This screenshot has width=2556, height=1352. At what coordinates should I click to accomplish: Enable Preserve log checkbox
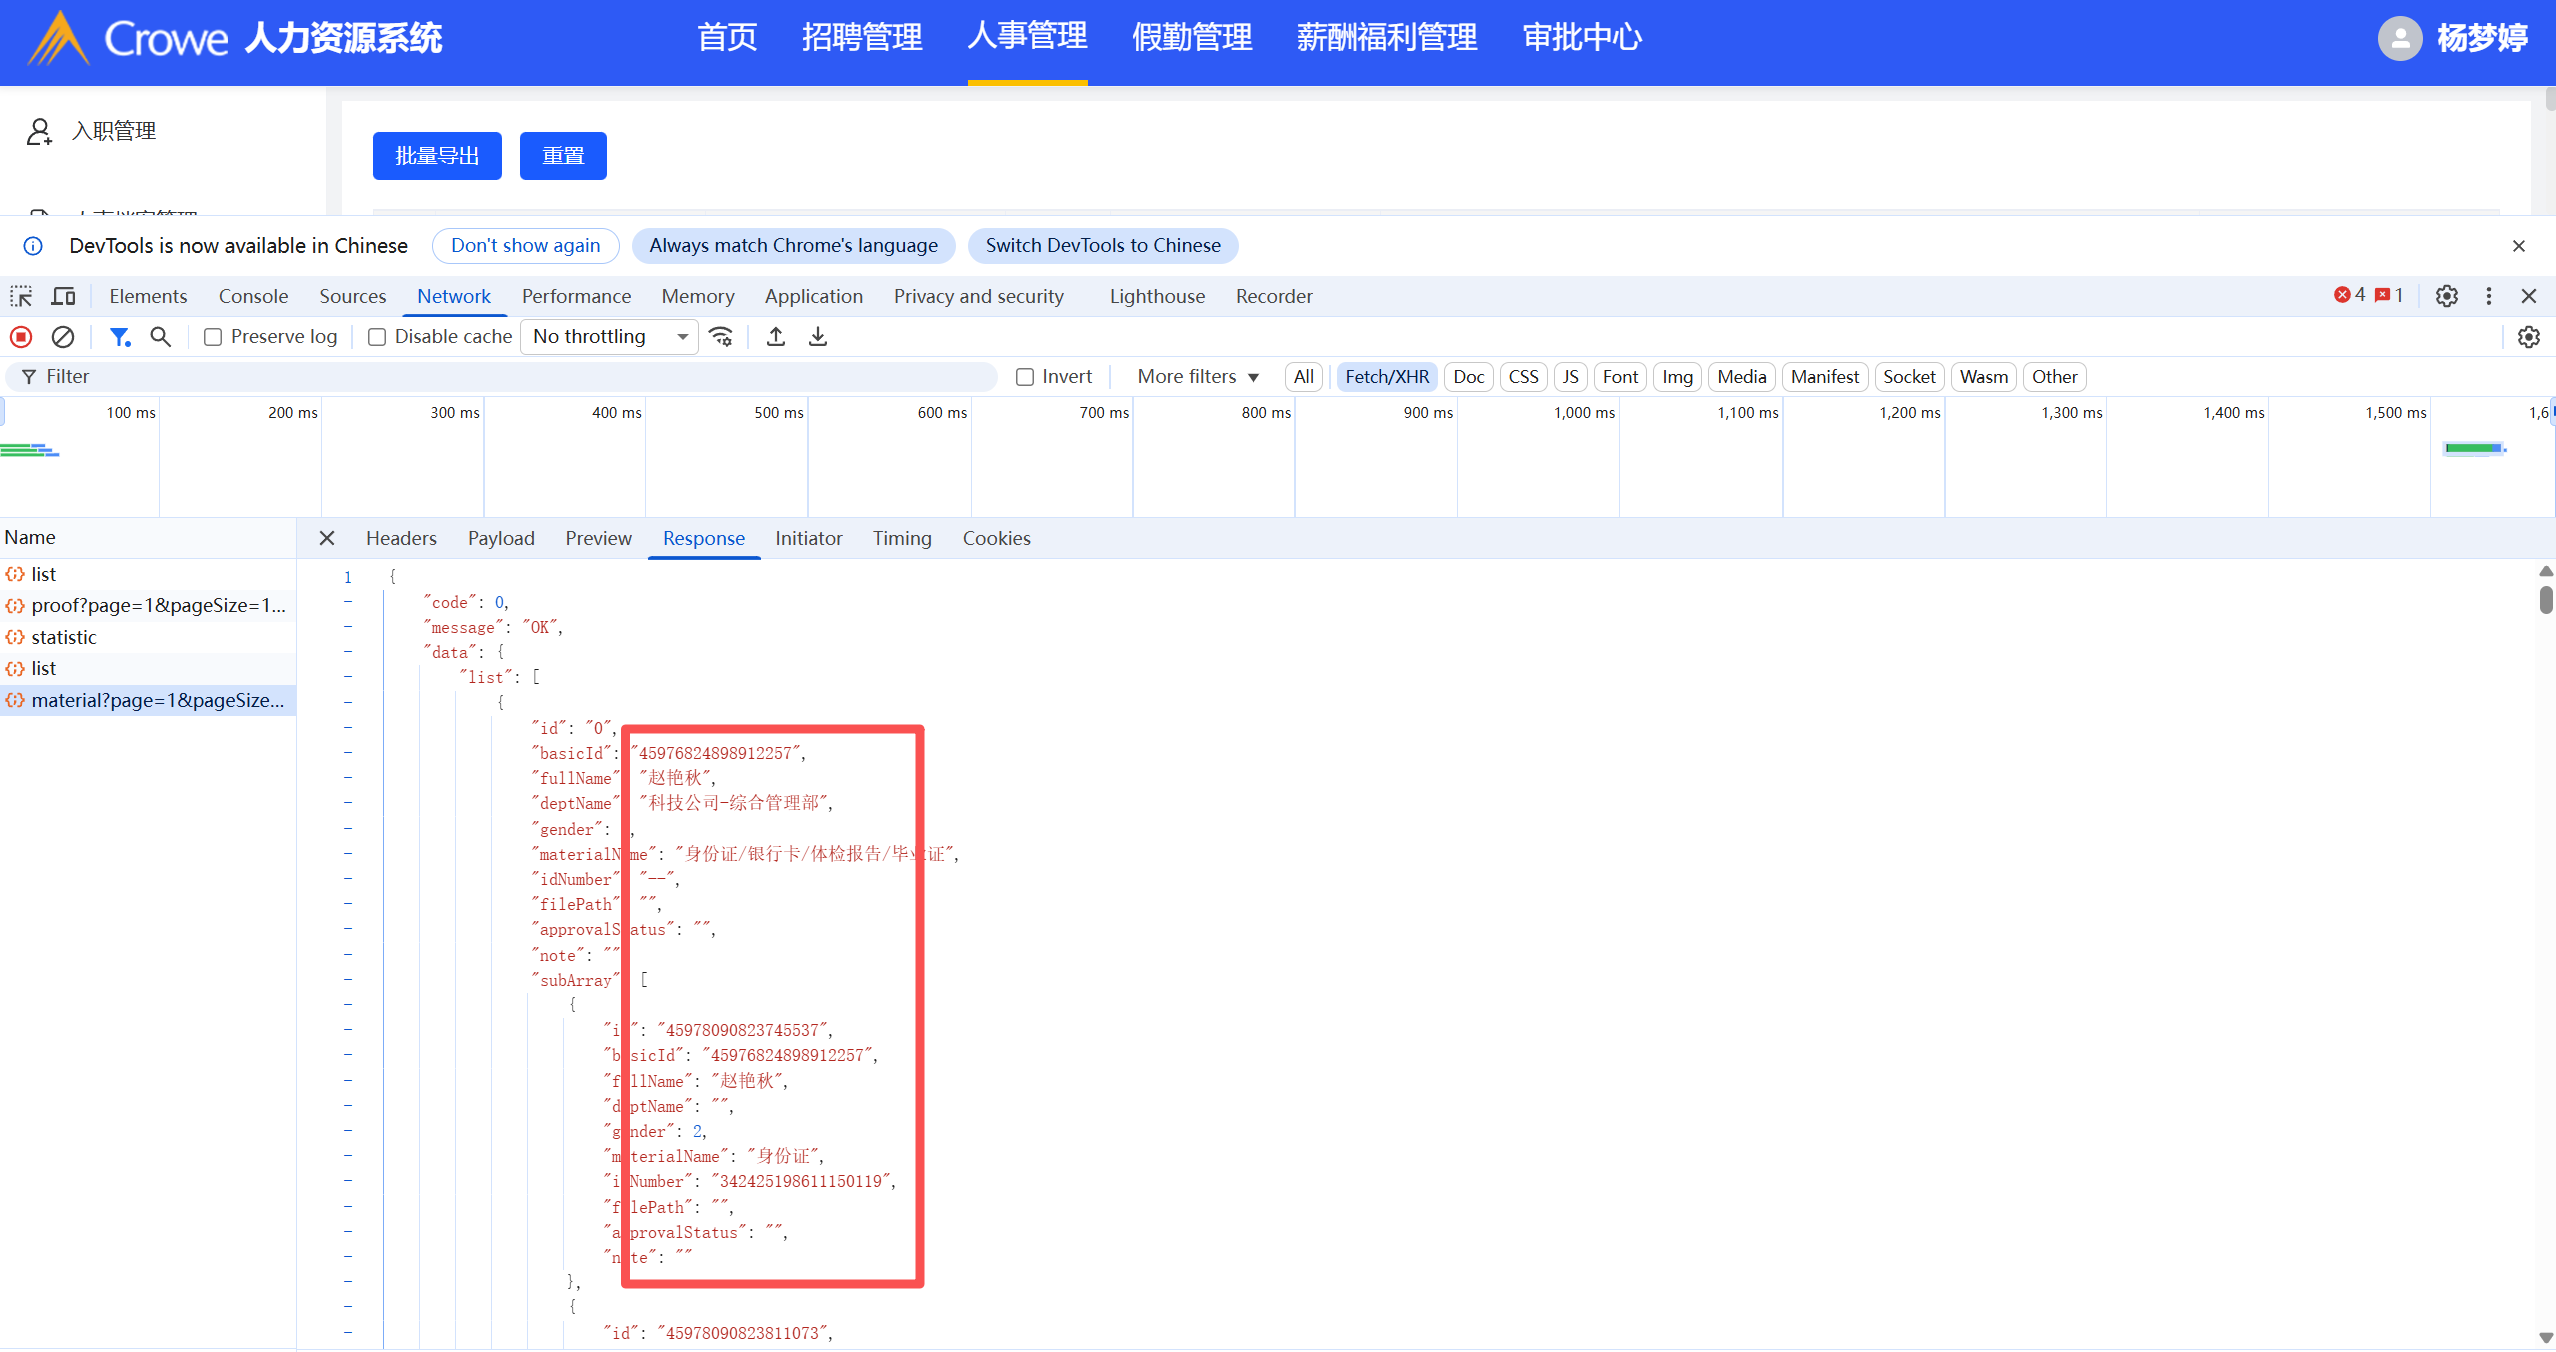pyautogui.click(x=213, y=337)
